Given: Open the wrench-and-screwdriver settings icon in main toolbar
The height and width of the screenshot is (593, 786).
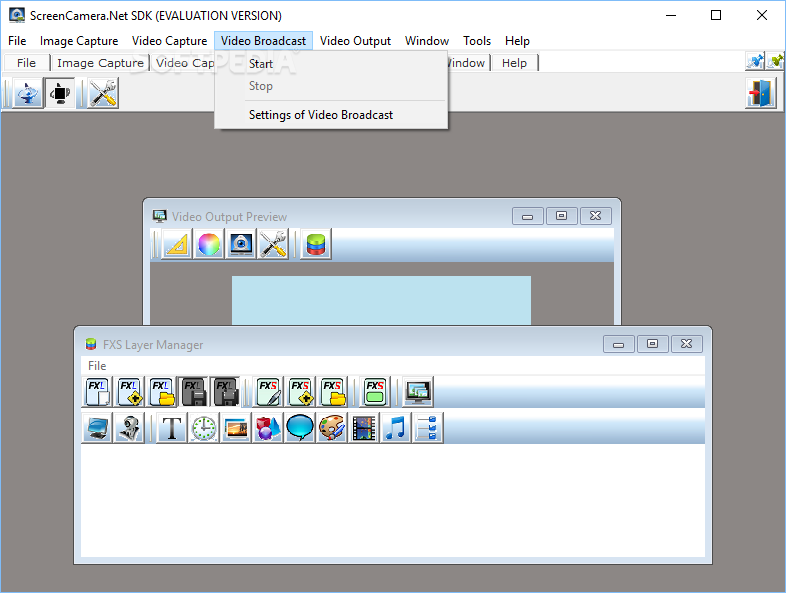Looking at the screenshot, I should click(103, 93).
